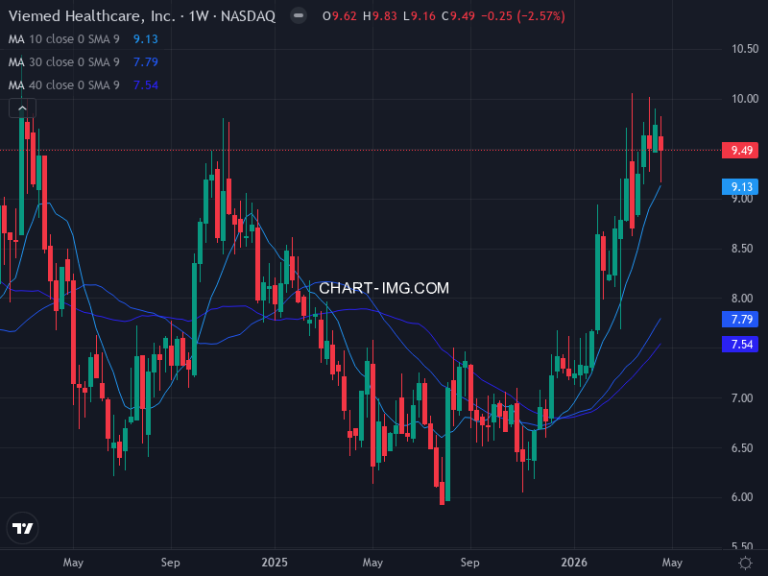Screen dimensions: 768x576
Task: Select the MA 30 close indicator legend
Action: click(x=64, y=62)
